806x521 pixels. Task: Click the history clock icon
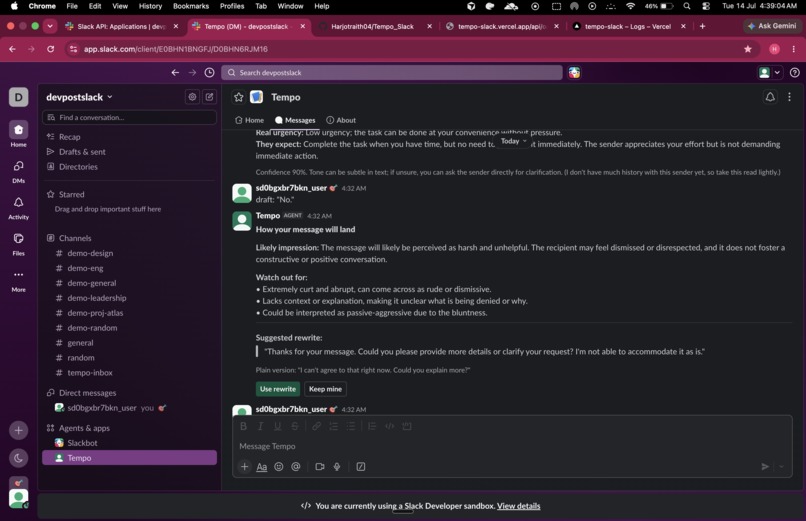[x=209, y=72]
